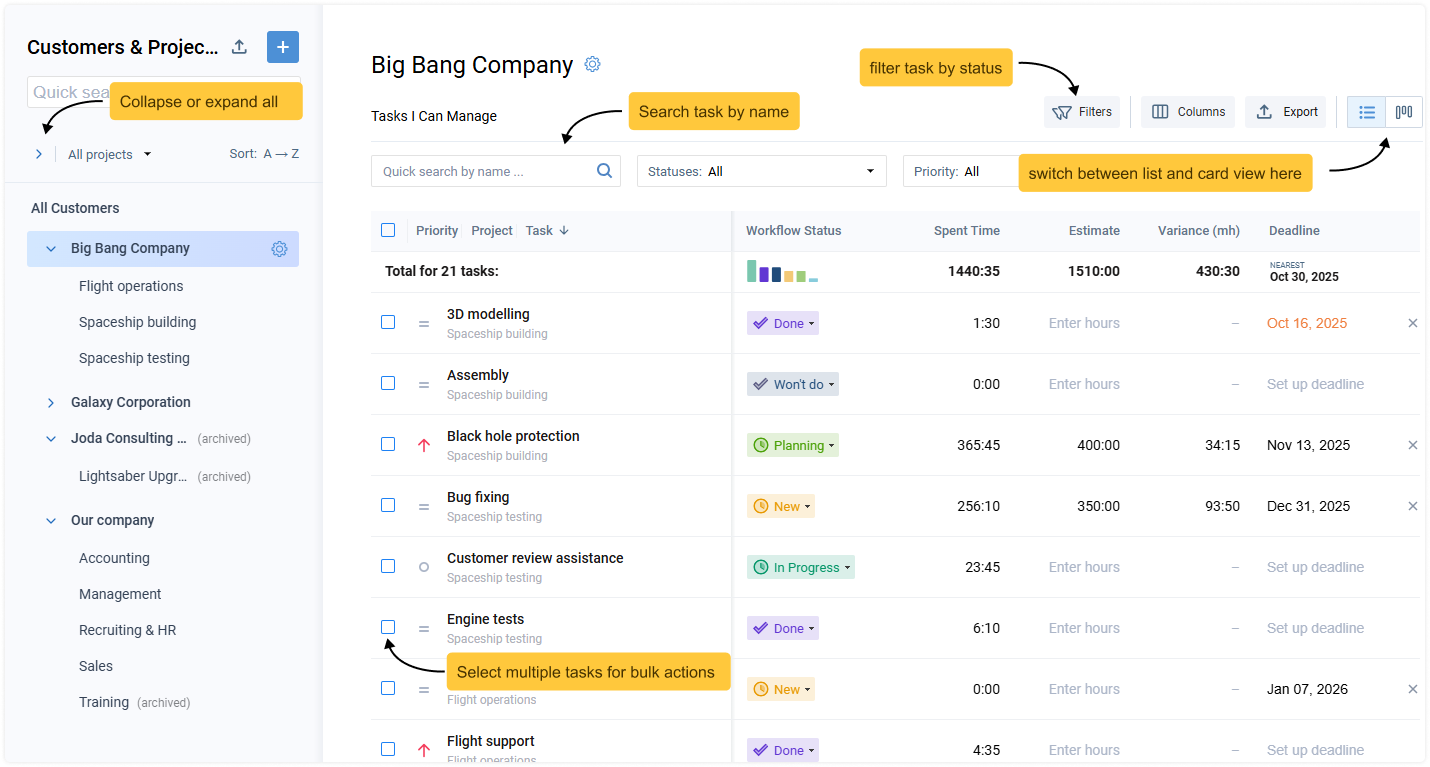Click the quick search by name field
Screen dimensions: 1430x767
coord(480,171)
